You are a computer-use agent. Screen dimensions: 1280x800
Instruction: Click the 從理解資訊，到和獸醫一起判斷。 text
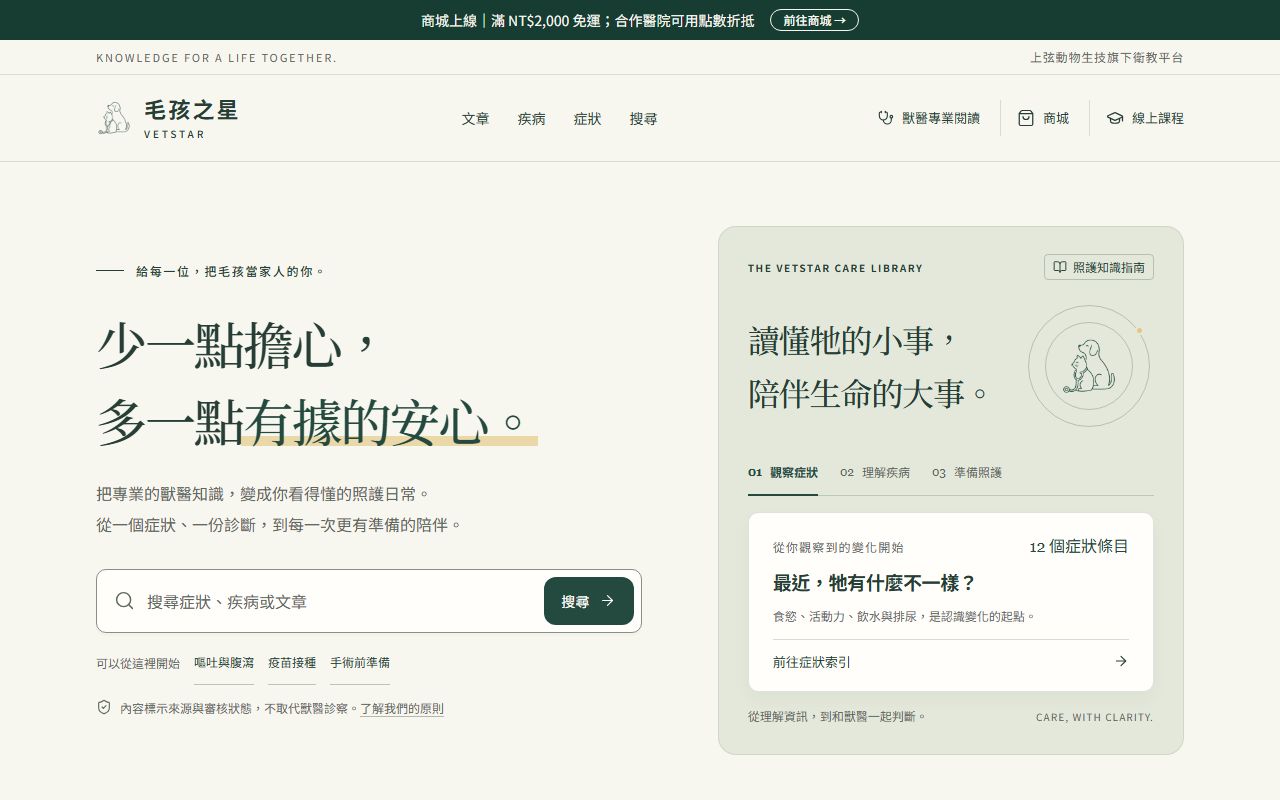click(838, 716)
